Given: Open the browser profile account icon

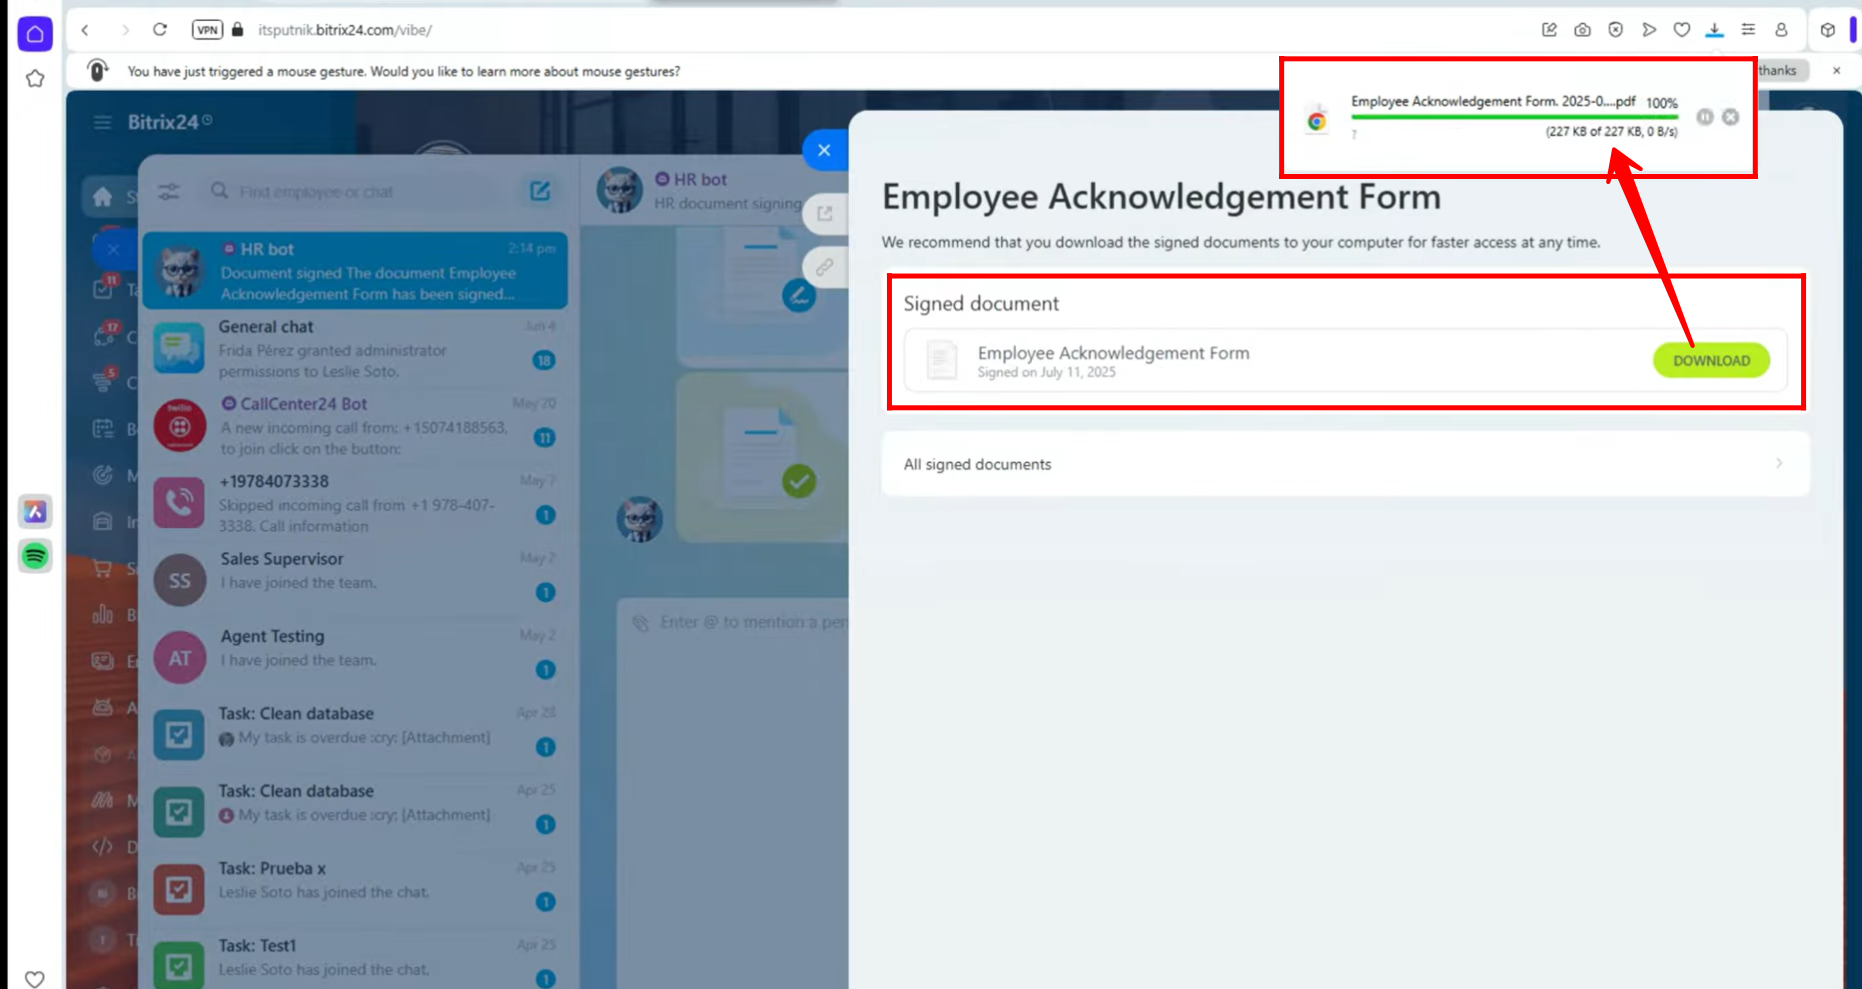Looking at the screenshot, I should pos(1781,30).
